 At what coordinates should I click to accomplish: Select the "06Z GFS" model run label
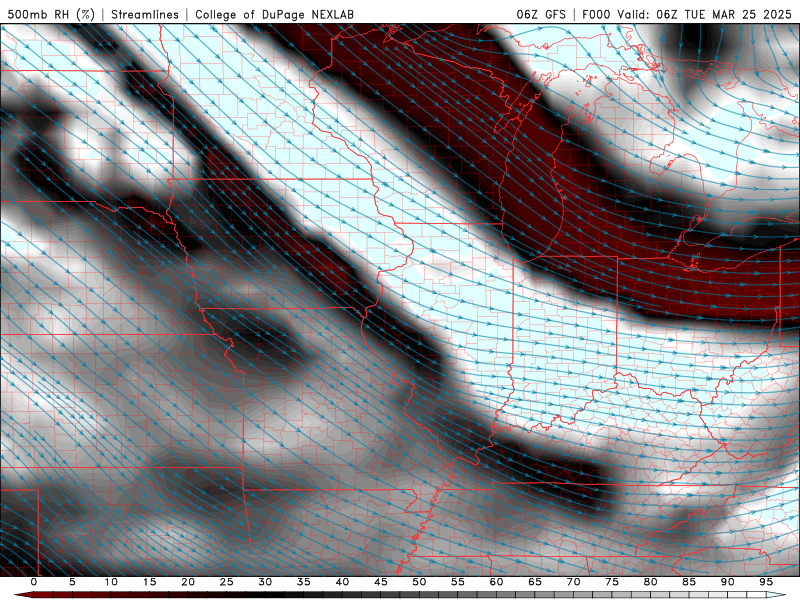pos(541,14)
